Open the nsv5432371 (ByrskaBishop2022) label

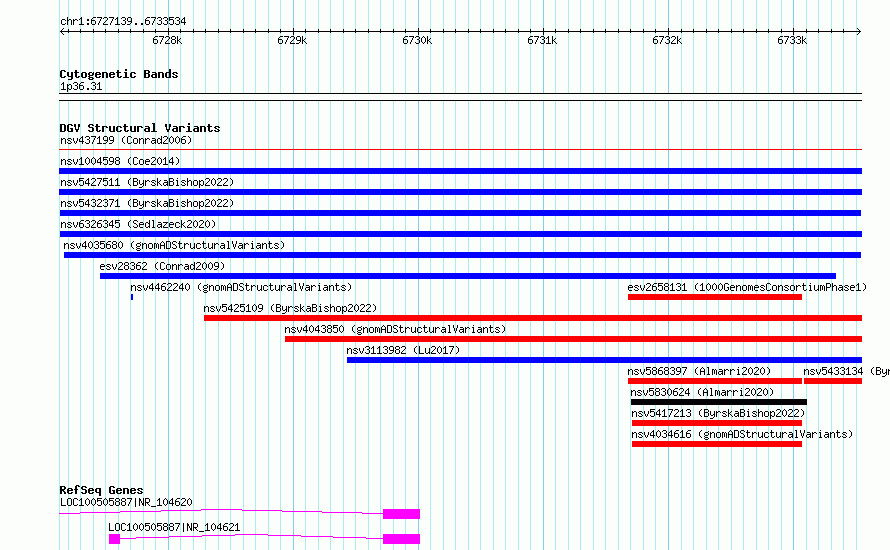click(147, 203)
